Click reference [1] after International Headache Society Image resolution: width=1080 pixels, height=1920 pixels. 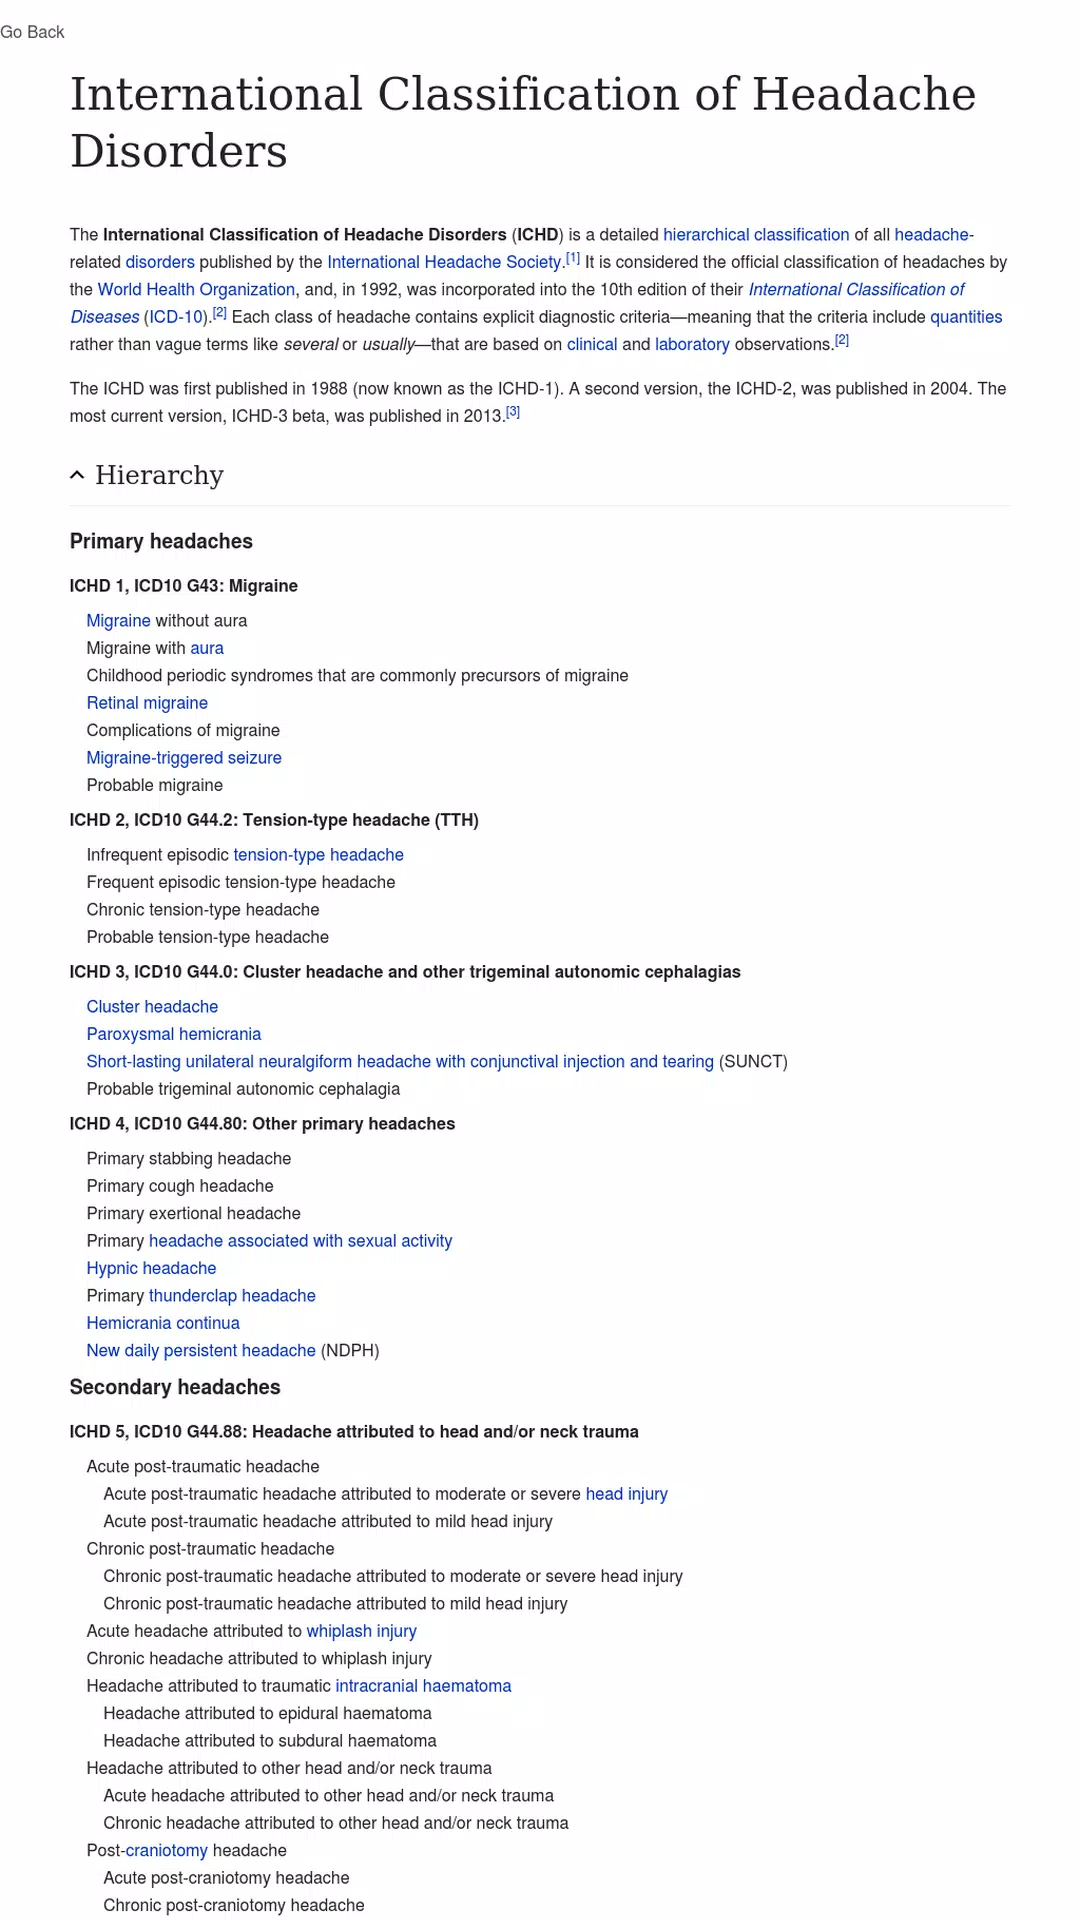point(573,258)
